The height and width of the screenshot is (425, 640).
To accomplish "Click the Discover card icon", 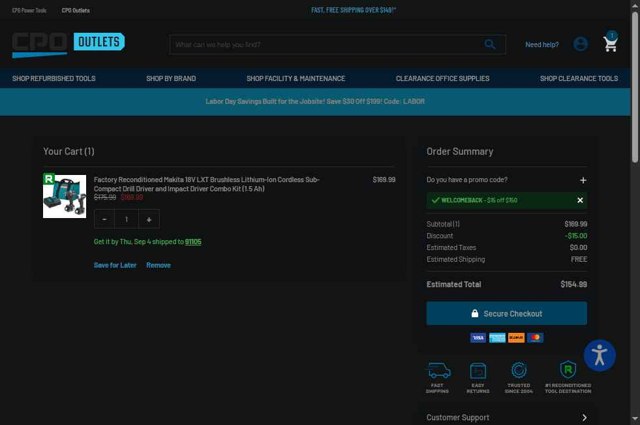I will tap(516, 338).
